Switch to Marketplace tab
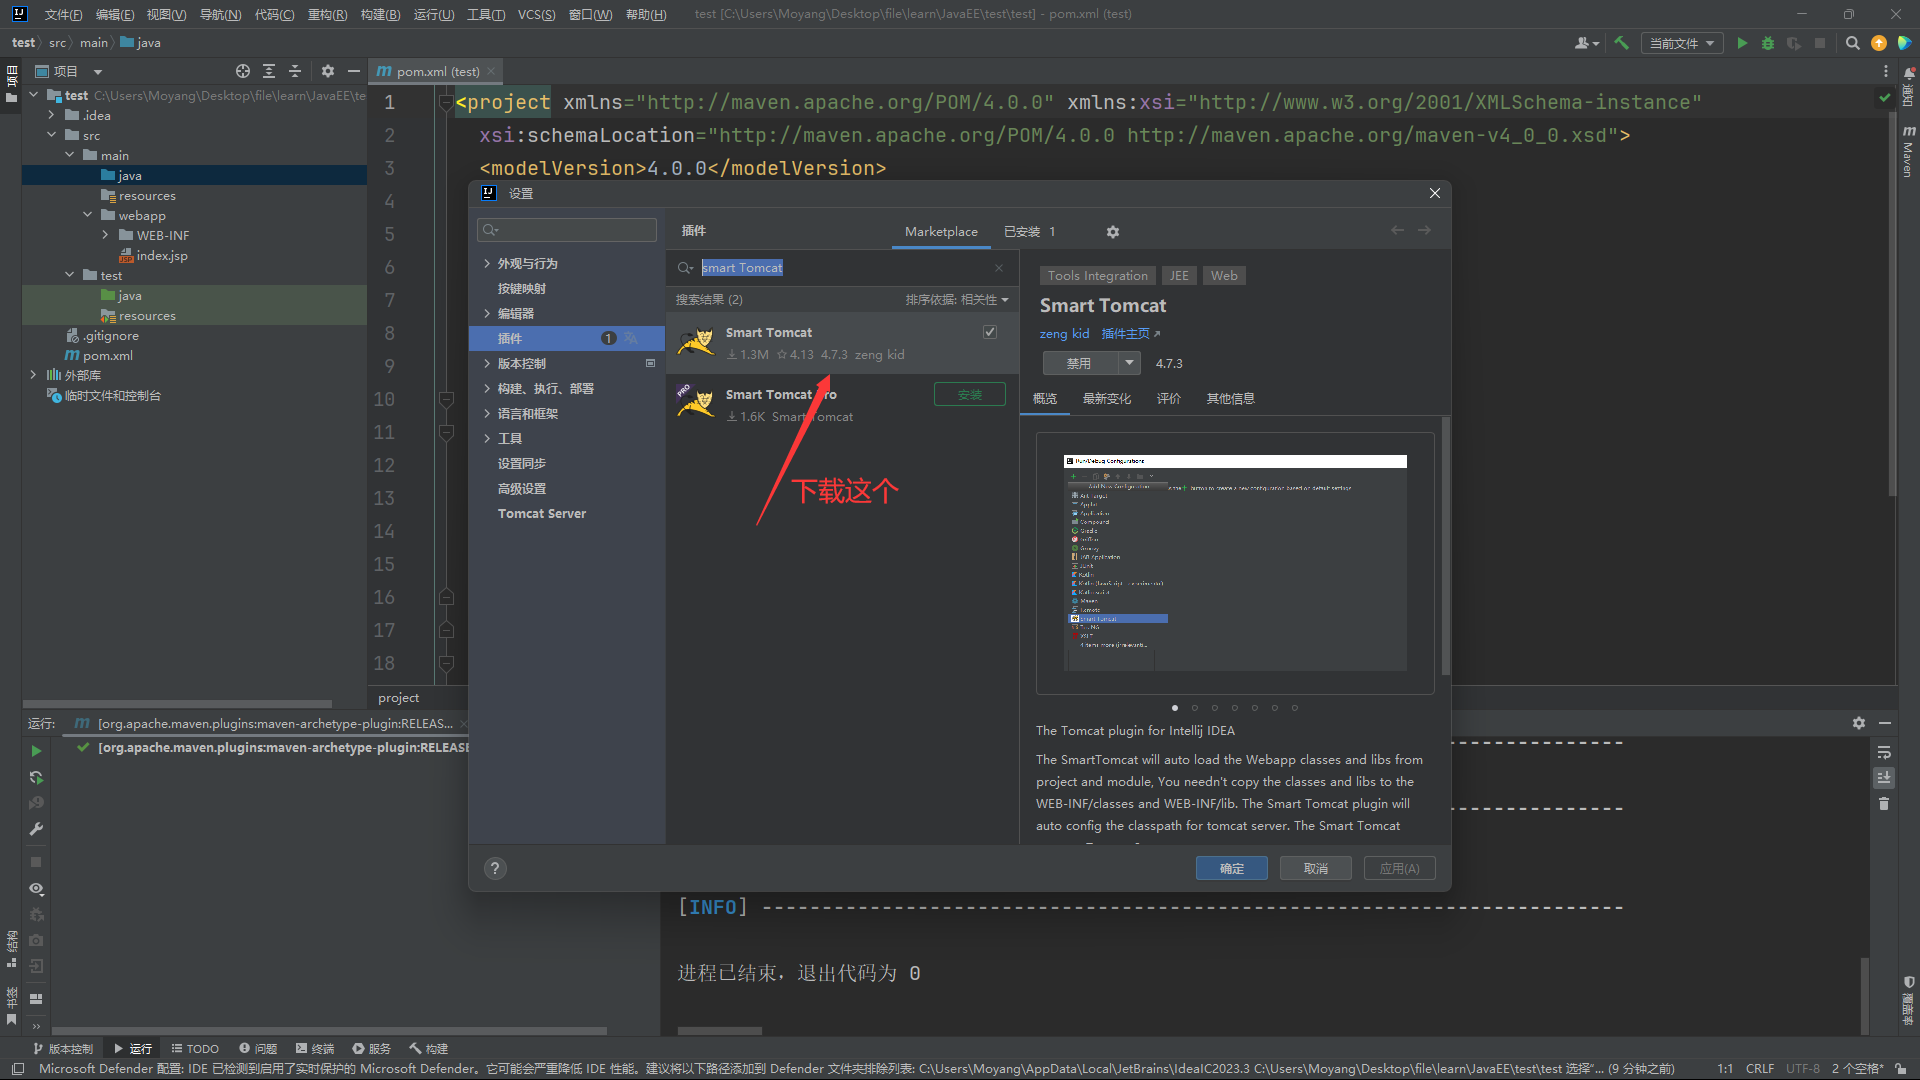The image size is (1920, 1080). [941, 232]
